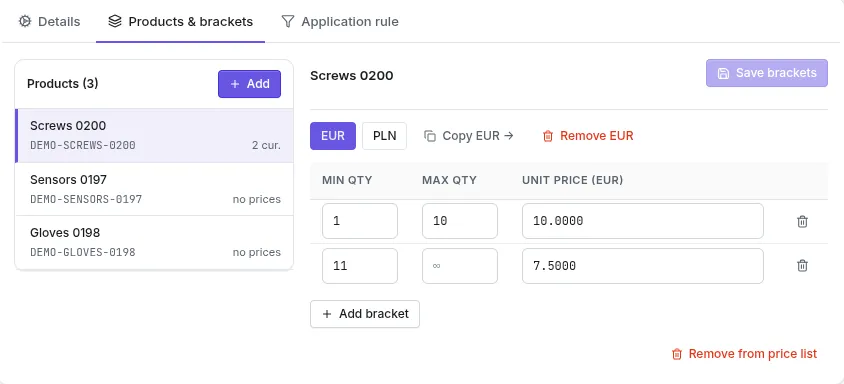The width and height of the screenshot is (844, 384).
Task: Select the EUR currency toggle
Action: click(333, 136)
